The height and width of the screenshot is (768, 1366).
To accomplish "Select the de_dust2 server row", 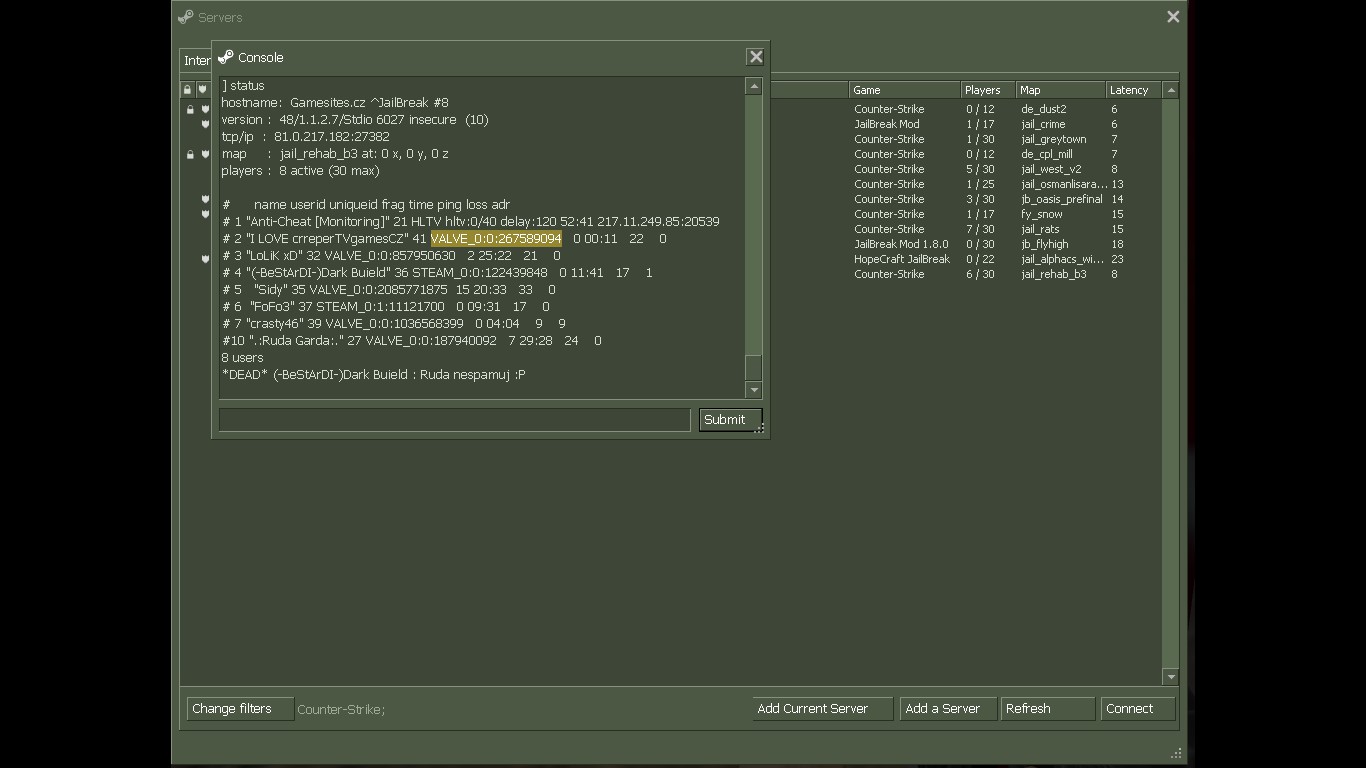I will tap(671, 109).
